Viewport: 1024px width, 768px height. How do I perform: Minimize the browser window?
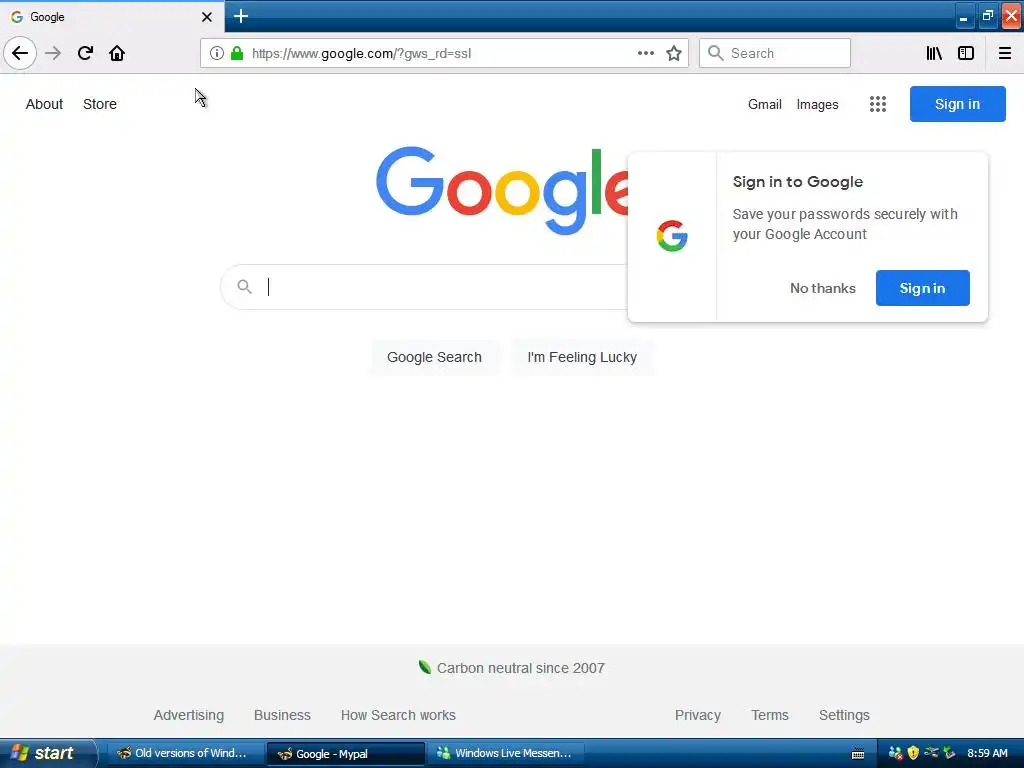click(x=964, y=17)
